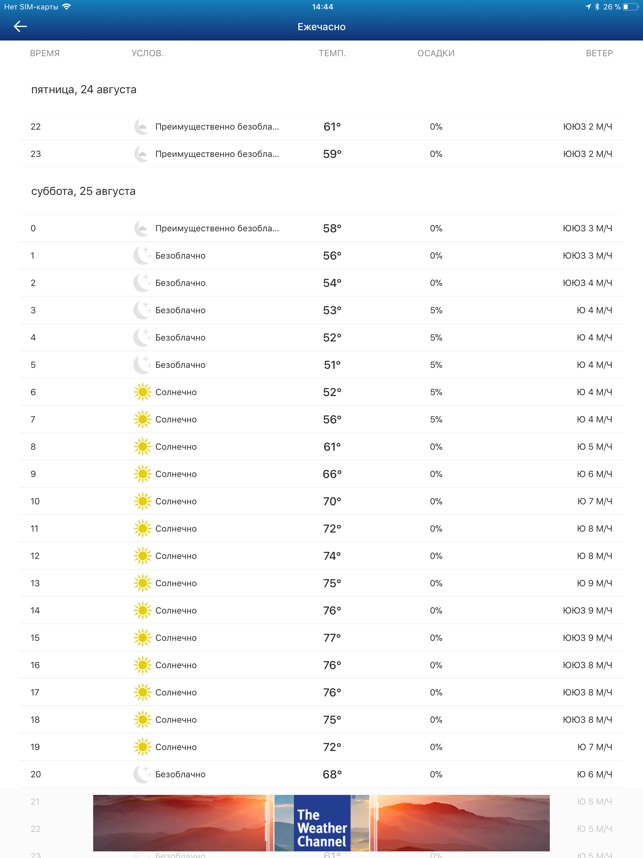Tap the пятница, 24 августа section header
The height and width of the screenshot is (858, 643).
(84, 89)
